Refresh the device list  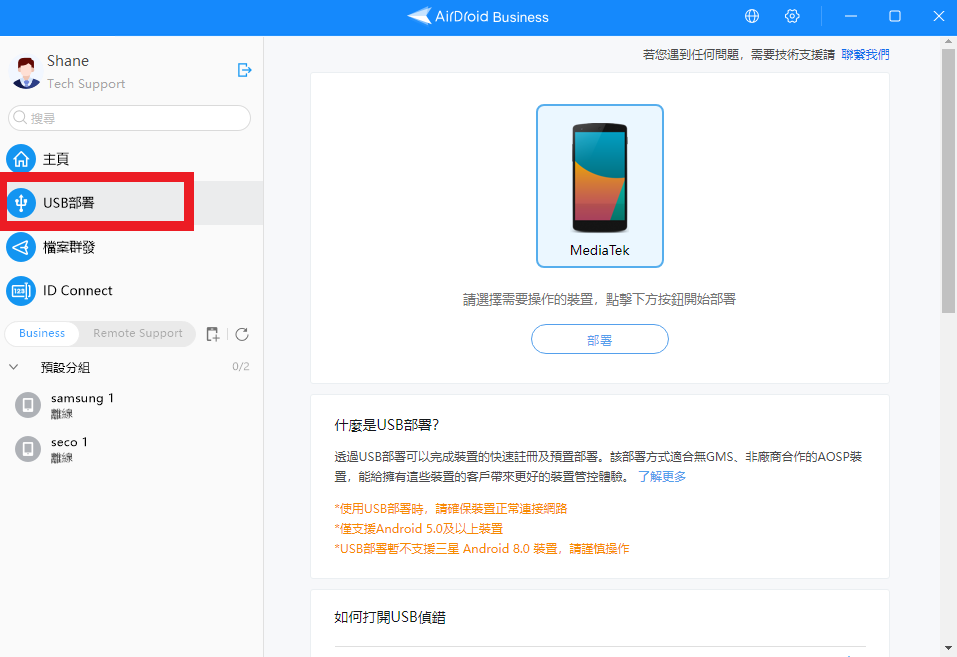click(x=242, y=334)
